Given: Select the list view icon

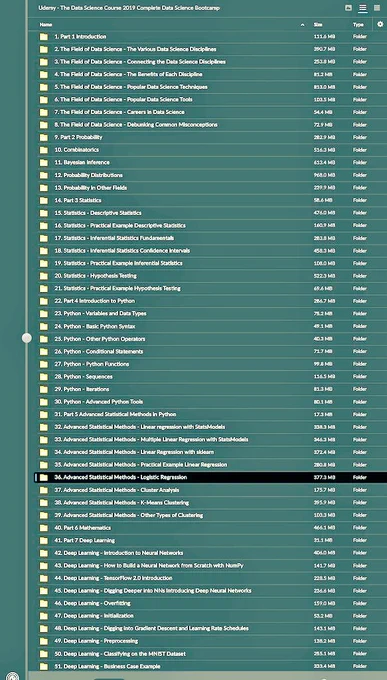Looking at the screenshot, I should tap(363, 8).
